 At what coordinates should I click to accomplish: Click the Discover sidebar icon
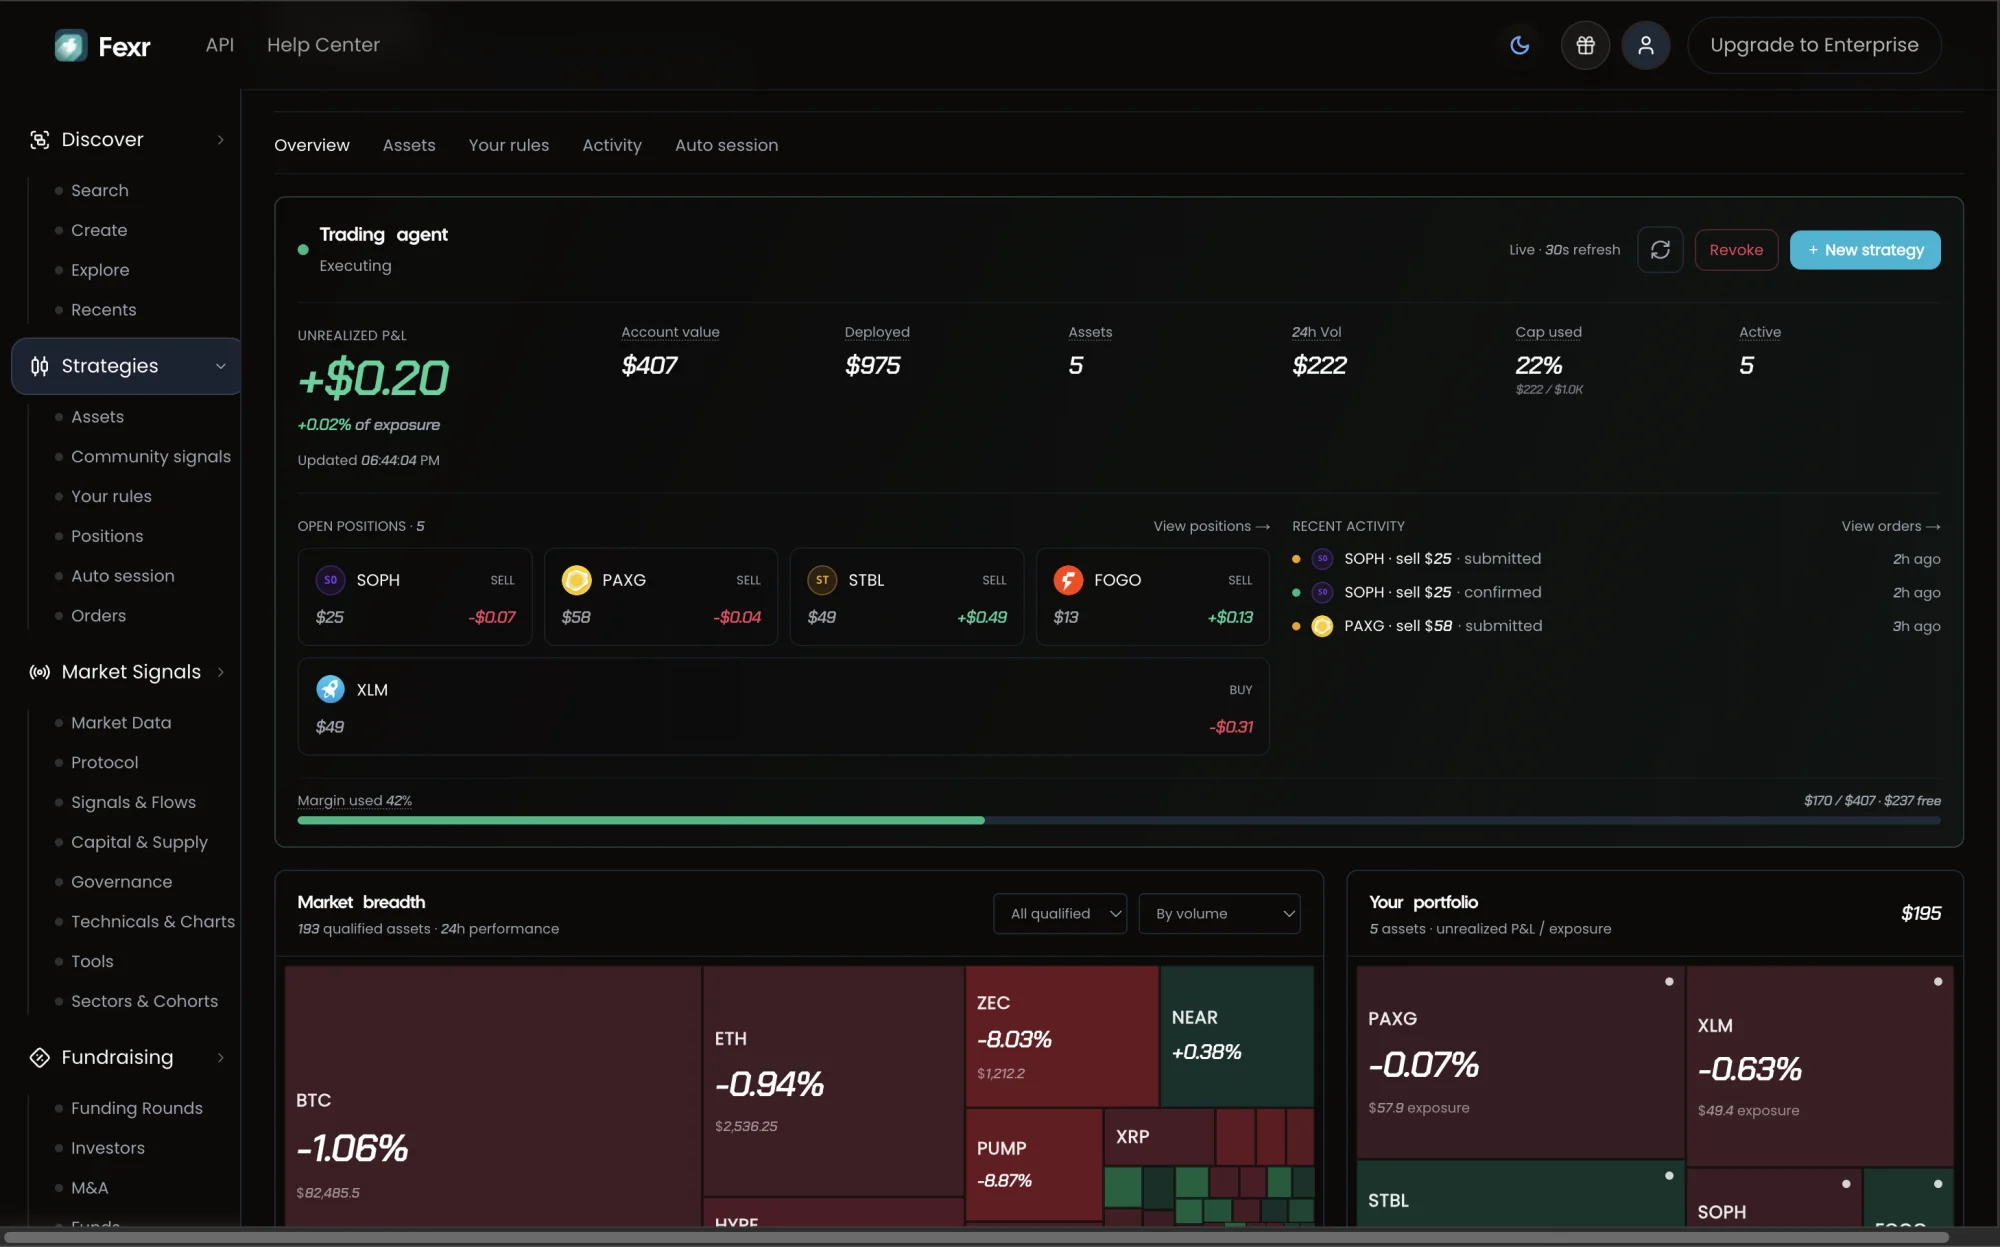[x=39, y=140]
